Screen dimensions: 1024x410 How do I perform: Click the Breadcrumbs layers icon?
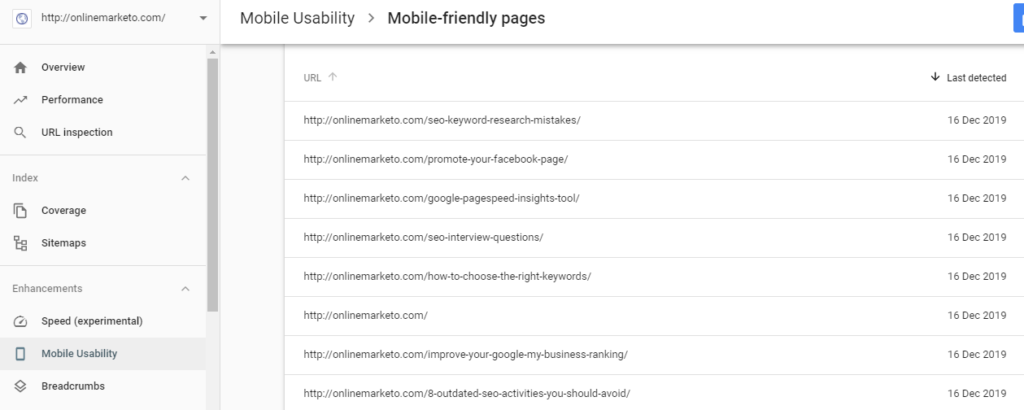[20, 386]
